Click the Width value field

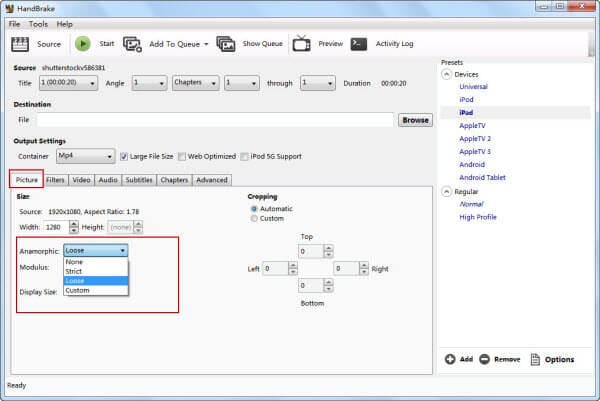click(x=56, y=227)
